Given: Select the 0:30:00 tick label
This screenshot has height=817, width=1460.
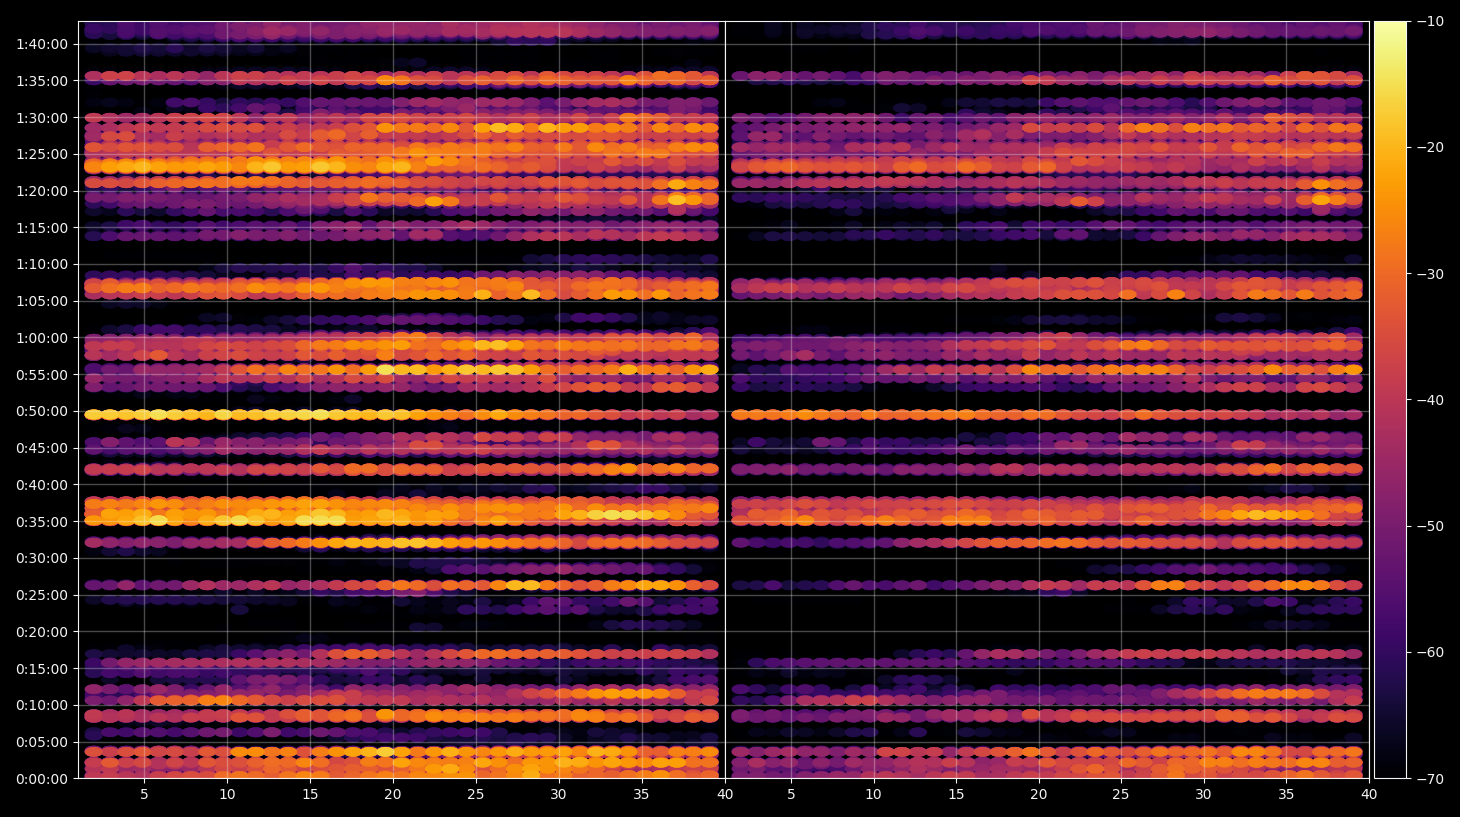Looking at the screenshot, I should pyautogui.click(x=42, y=558).
